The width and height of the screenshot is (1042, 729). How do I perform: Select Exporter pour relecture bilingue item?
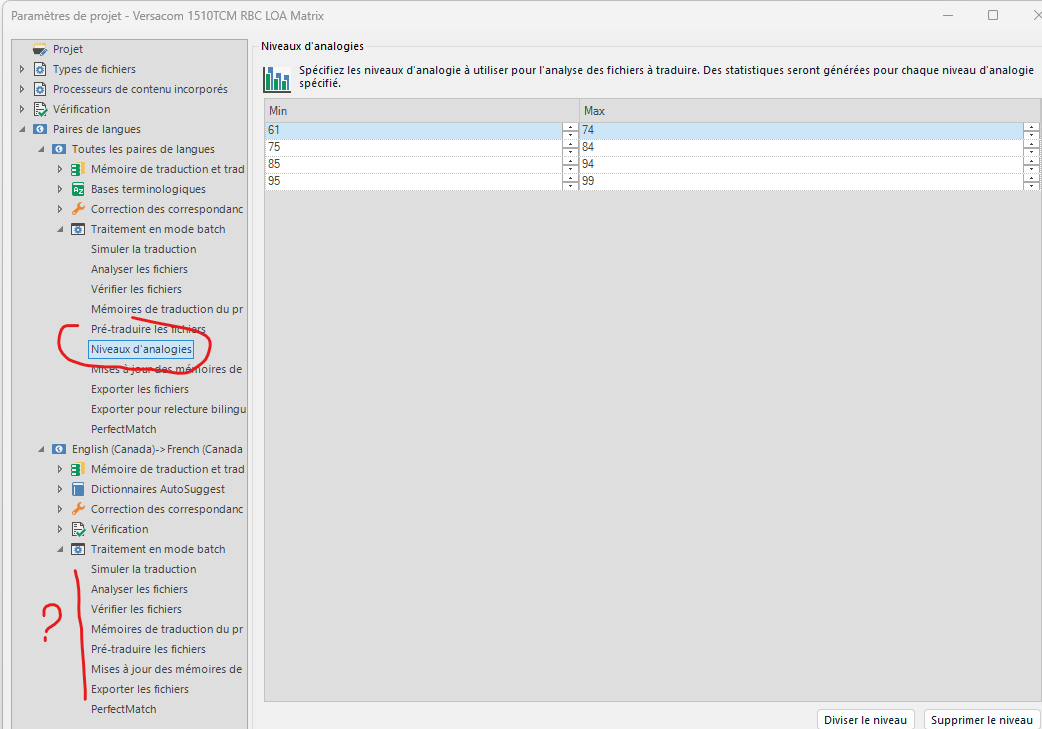pos(168,409)
